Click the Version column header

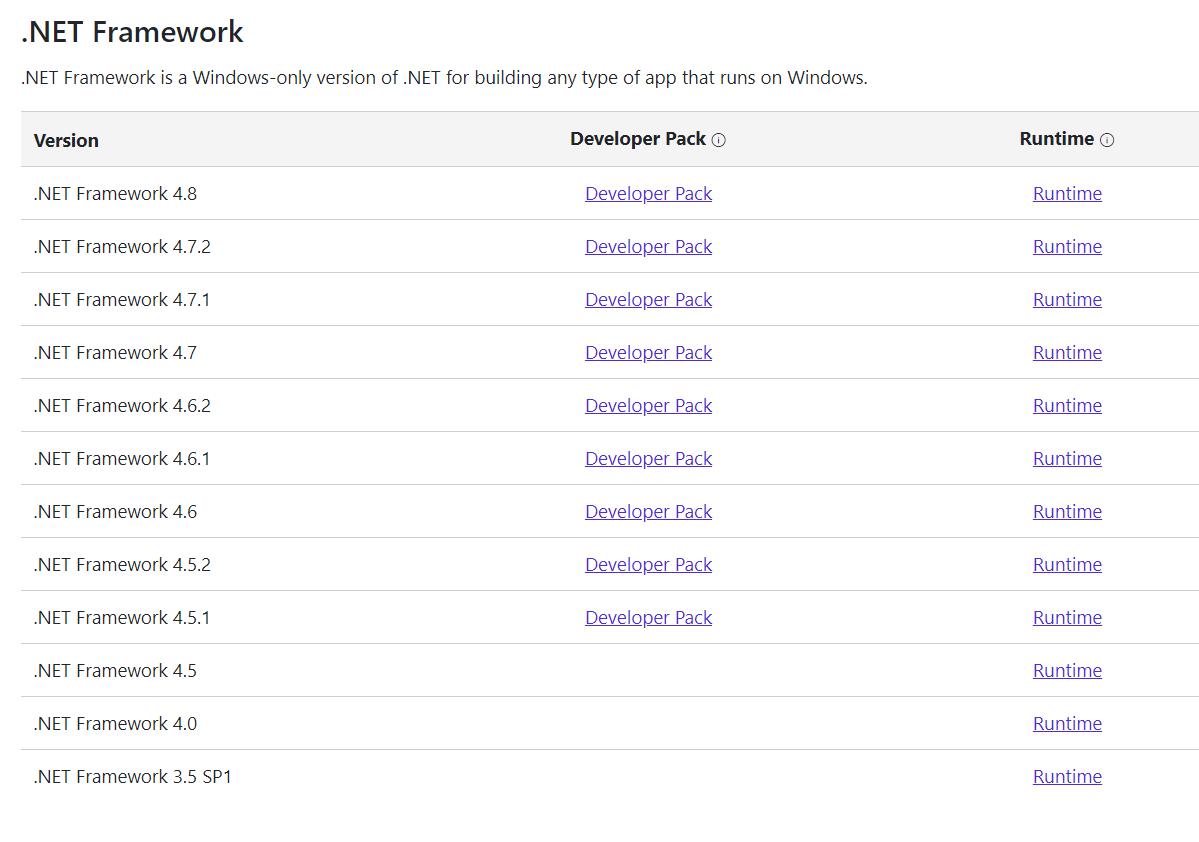click(67, 141)
